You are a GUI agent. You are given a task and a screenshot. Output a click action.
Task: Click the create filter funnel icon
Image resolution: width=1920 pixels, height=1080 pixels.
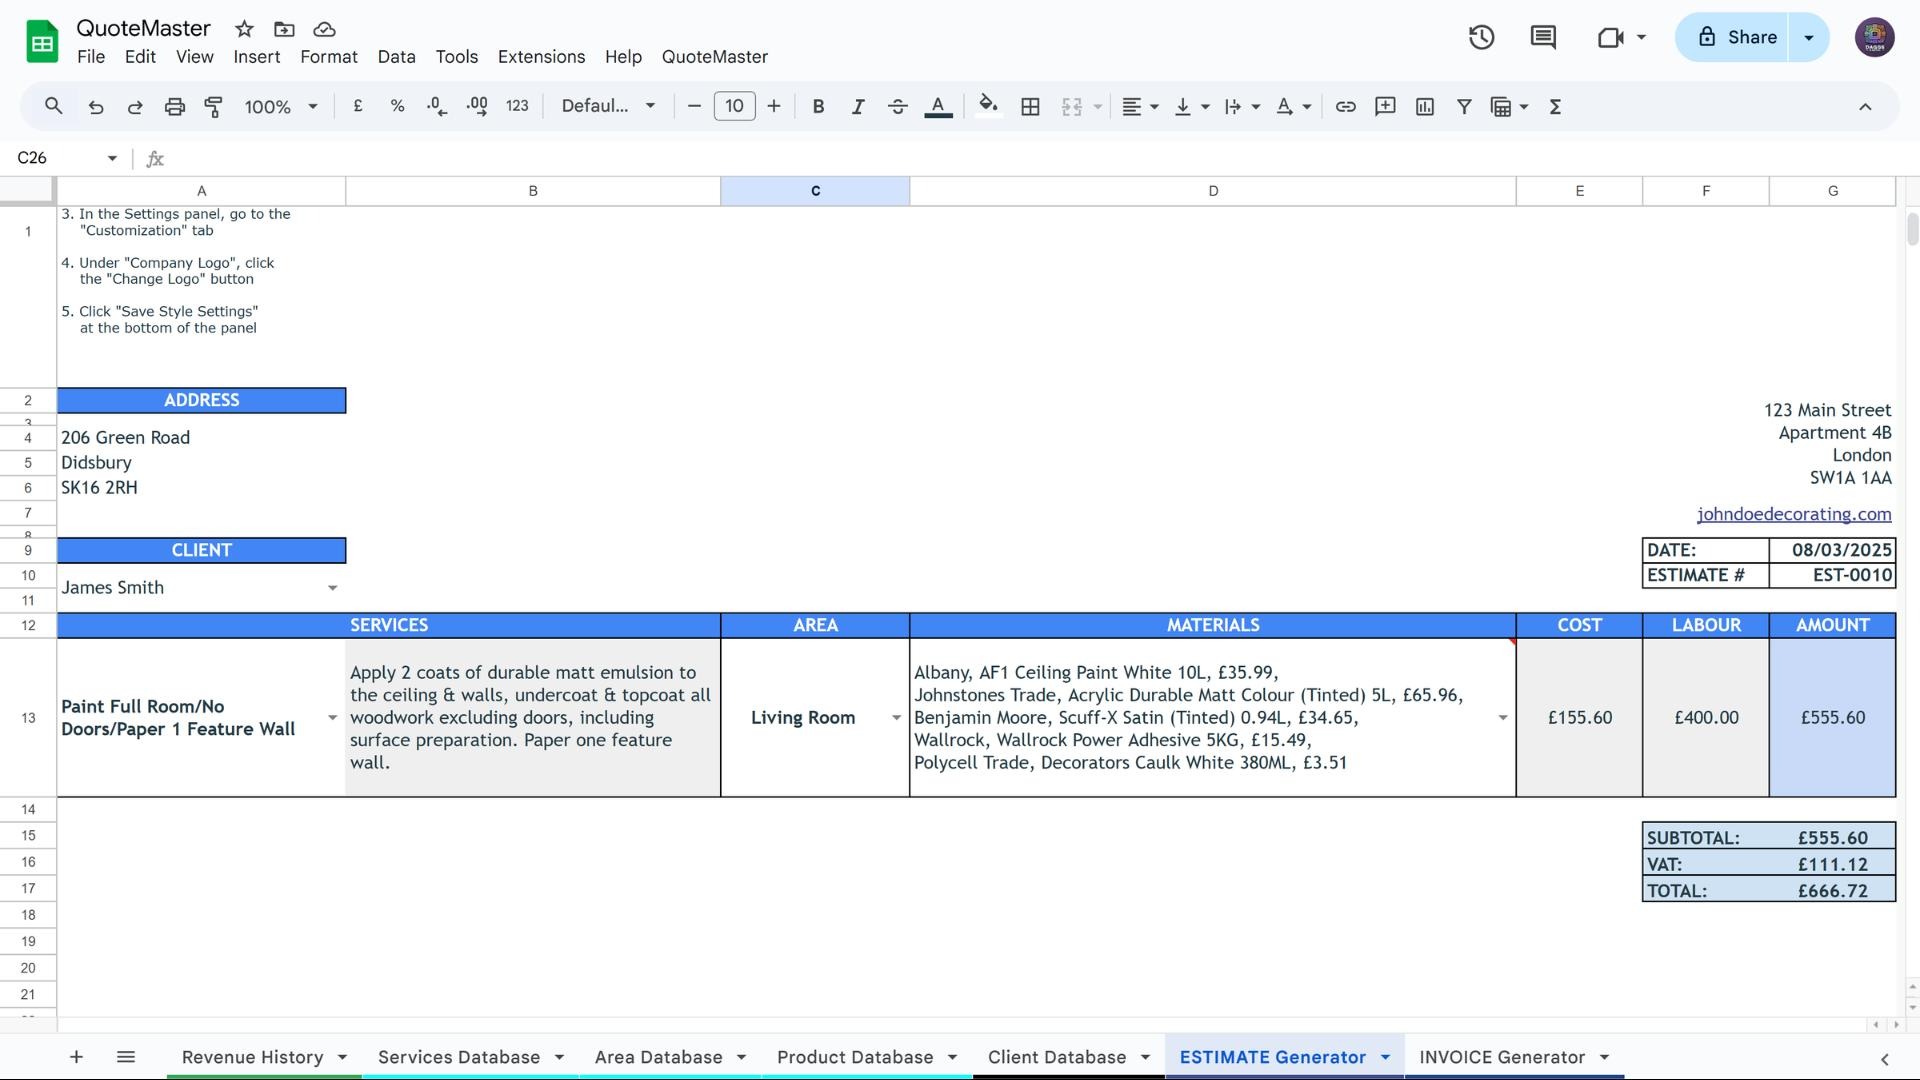pyautogui.click(x=1464, y=107)
